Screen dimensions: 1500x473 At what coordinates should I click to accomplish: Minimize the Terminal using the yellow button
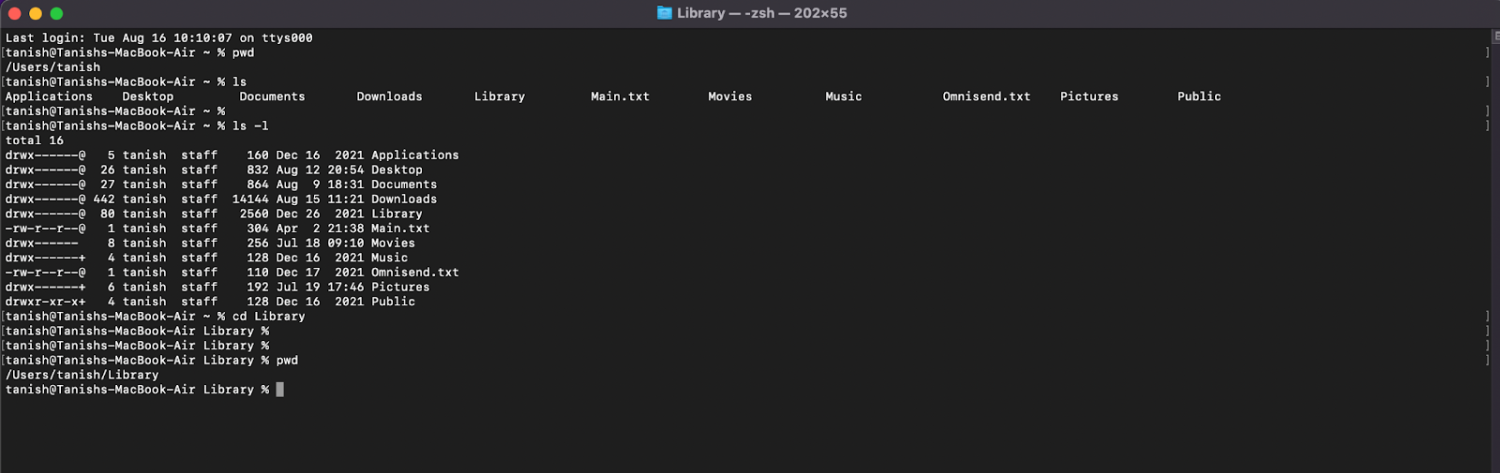(35, 13)
